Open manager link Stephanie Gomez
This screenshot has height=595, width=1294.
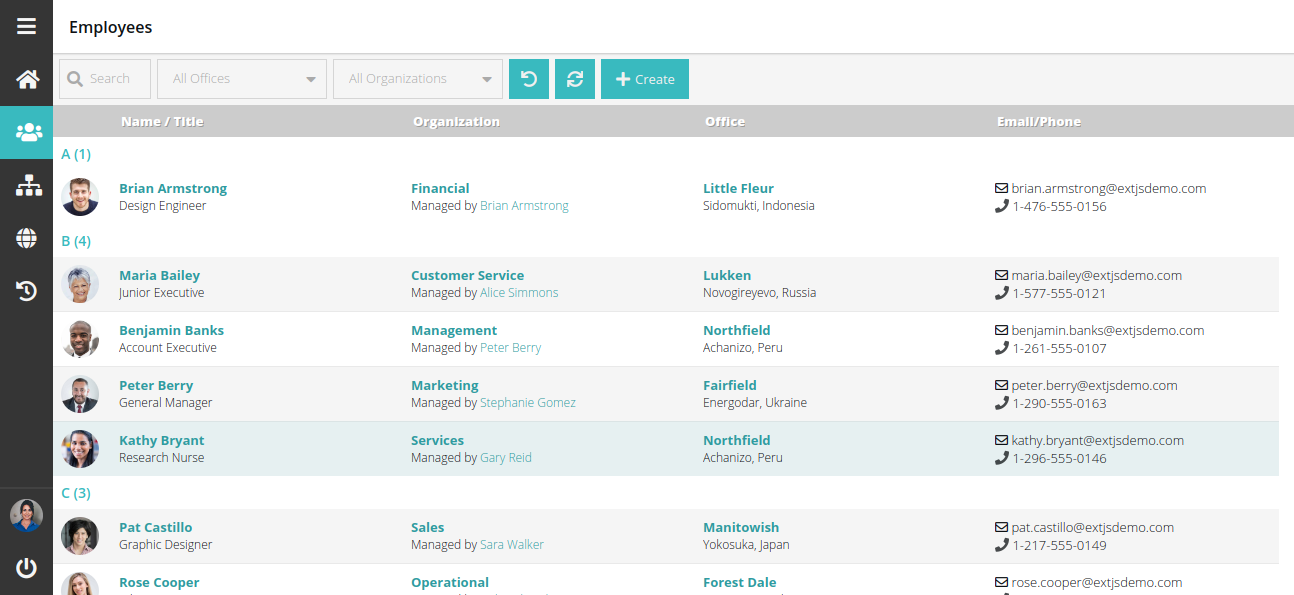tap(528, 403)
